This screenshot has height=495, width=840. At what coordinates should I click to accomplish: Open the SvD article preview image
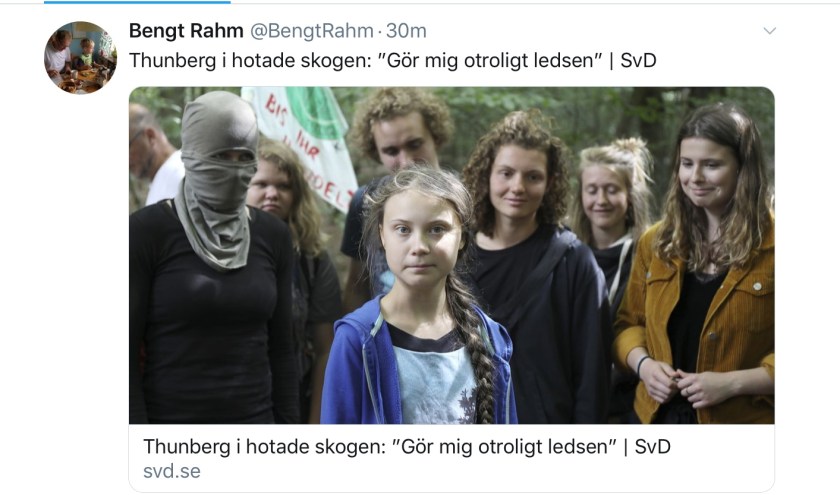pos(452,256)
